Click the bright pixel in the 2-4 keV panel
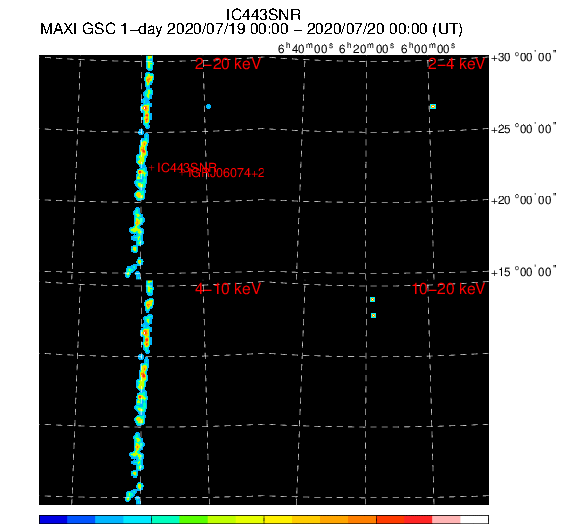 click(433, 107)
